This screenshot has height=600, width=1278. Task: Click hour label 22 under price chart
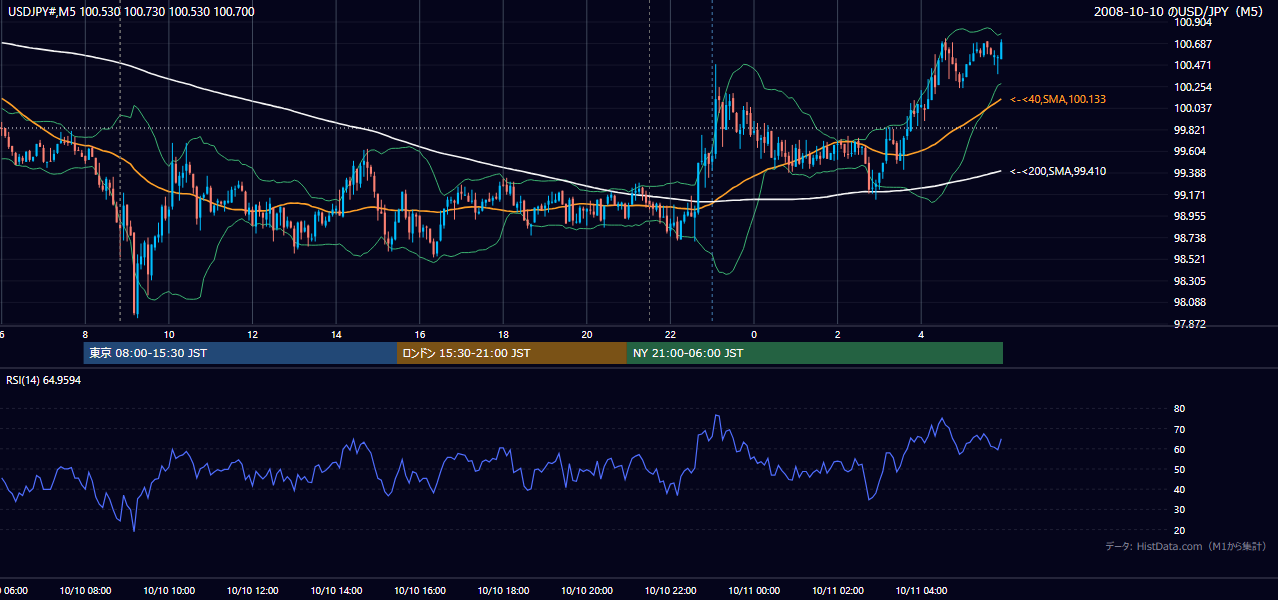click(670, 334)
